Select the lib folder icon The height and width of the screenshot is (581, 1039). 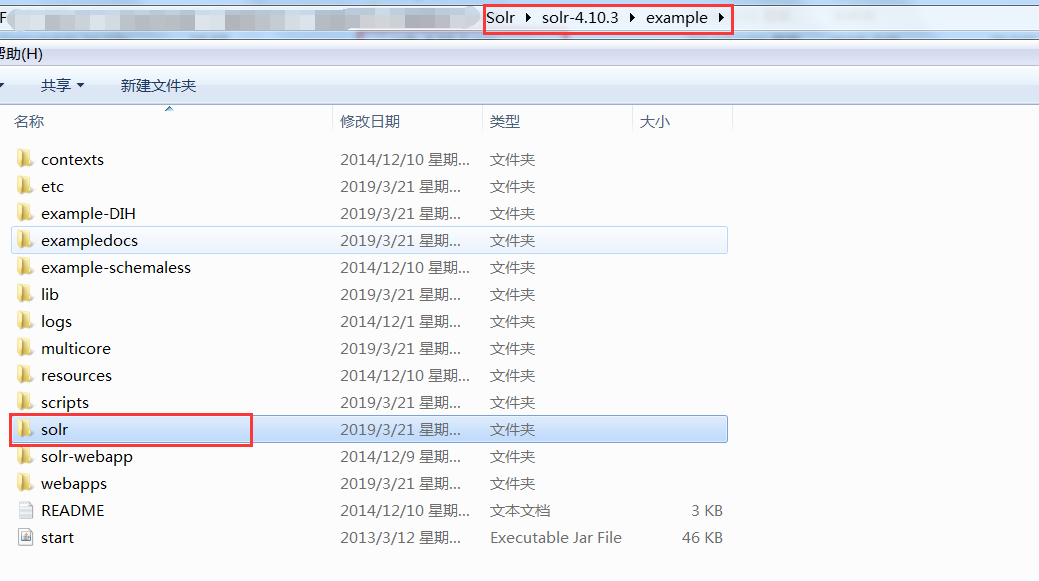25,294
